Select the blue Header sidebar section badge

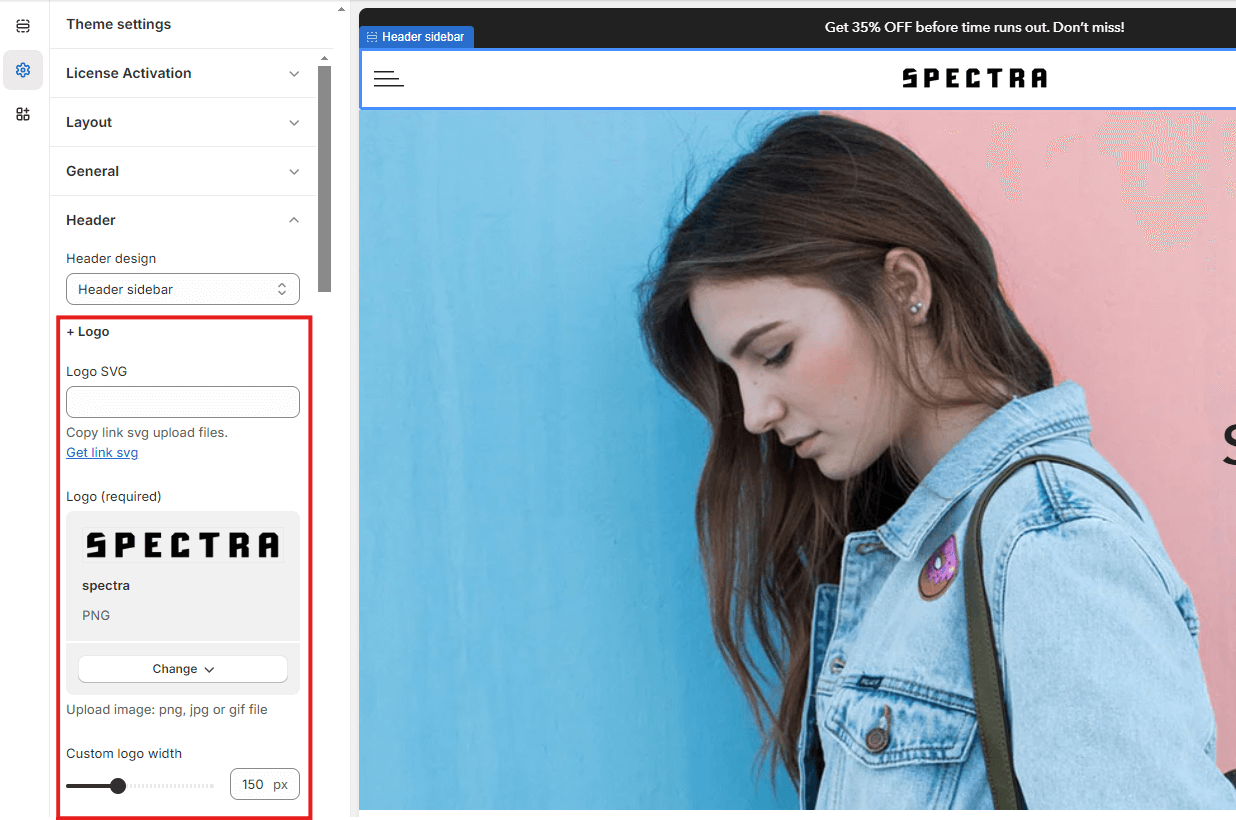point(415,37)
